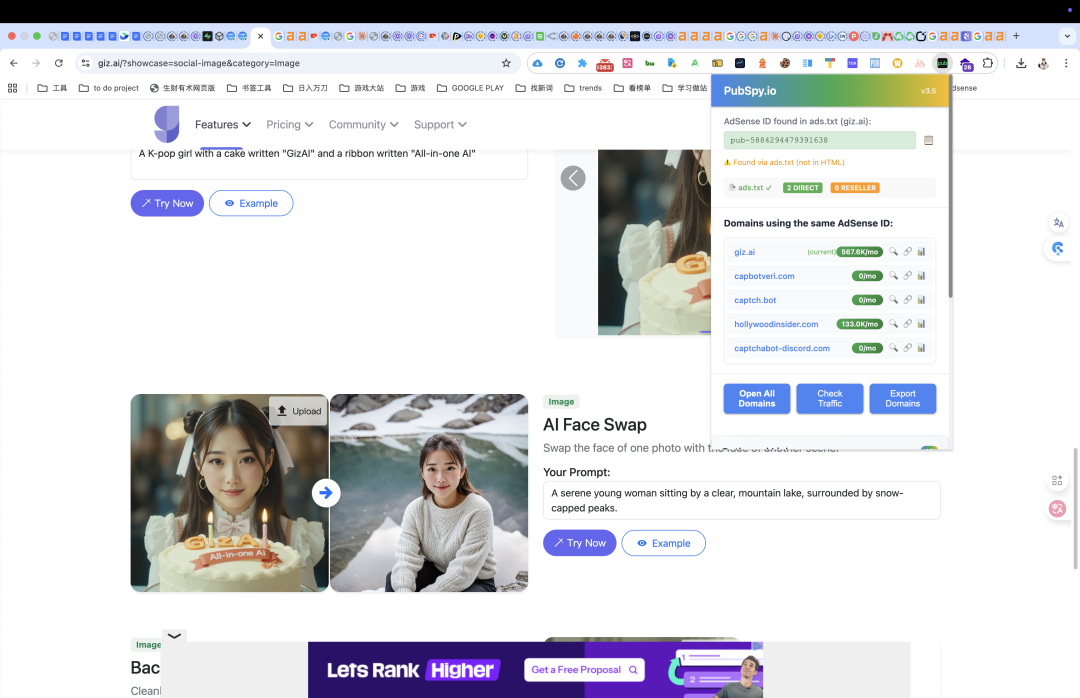The image size is (1080, 698).
Task: Open the 工具 bookmarks folder
Action: [52, 88]
